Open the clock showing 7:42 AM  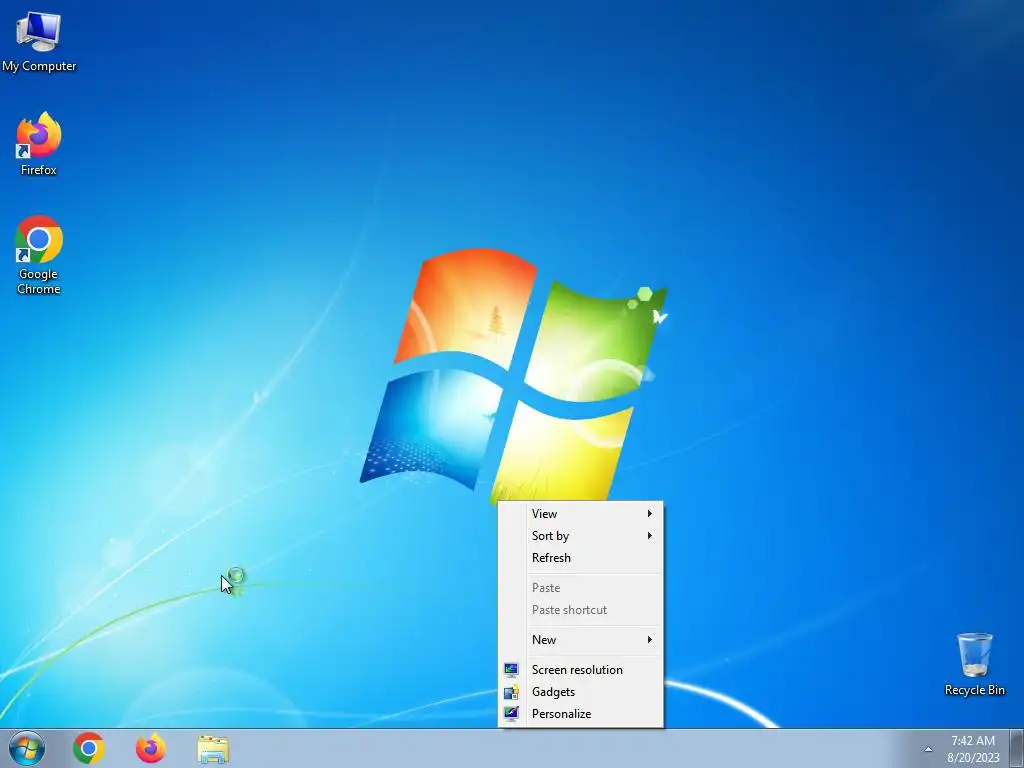973,749
